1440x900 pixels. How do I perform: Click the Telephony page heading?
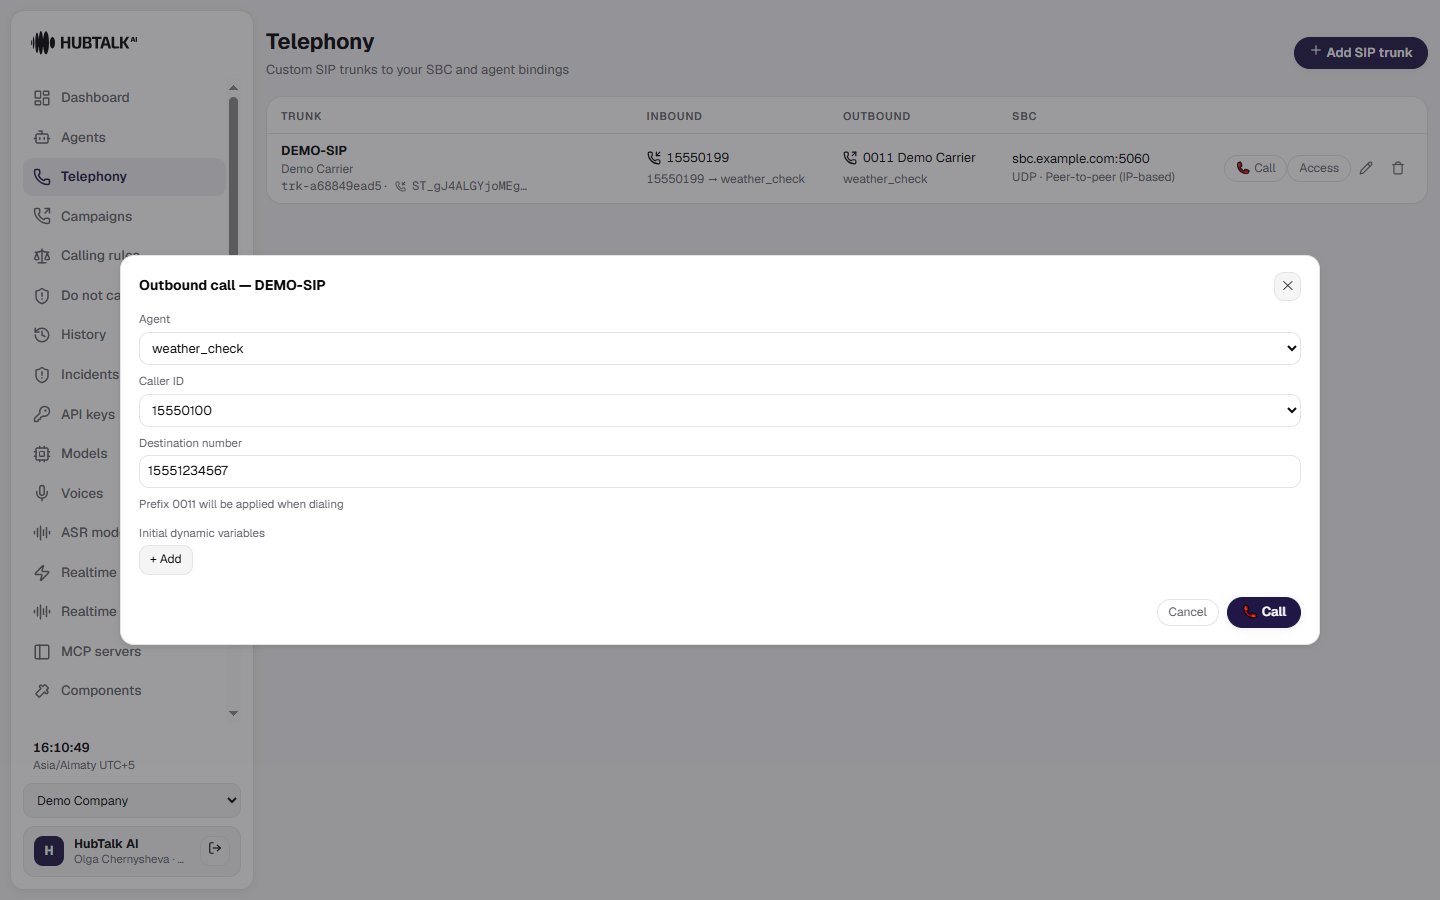coord(320,42)
